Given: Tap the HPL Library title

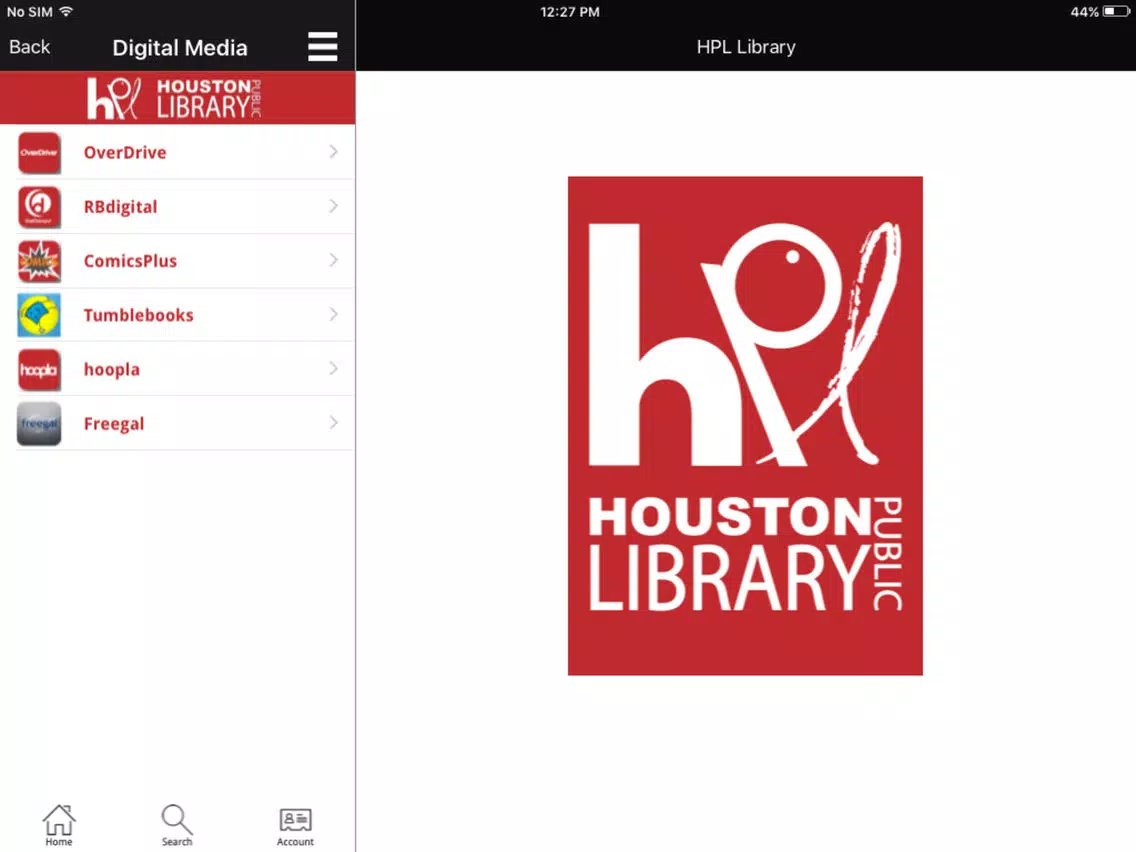Looking at the screenshot, I should click(x=746, y=47).
